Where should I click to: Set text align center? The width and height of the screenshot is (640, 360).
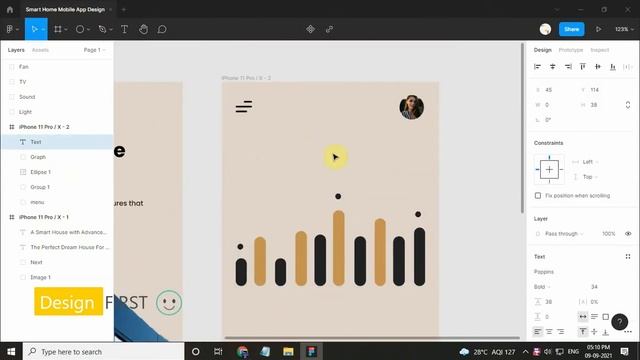pyautogui.click(x=549, y=332)
